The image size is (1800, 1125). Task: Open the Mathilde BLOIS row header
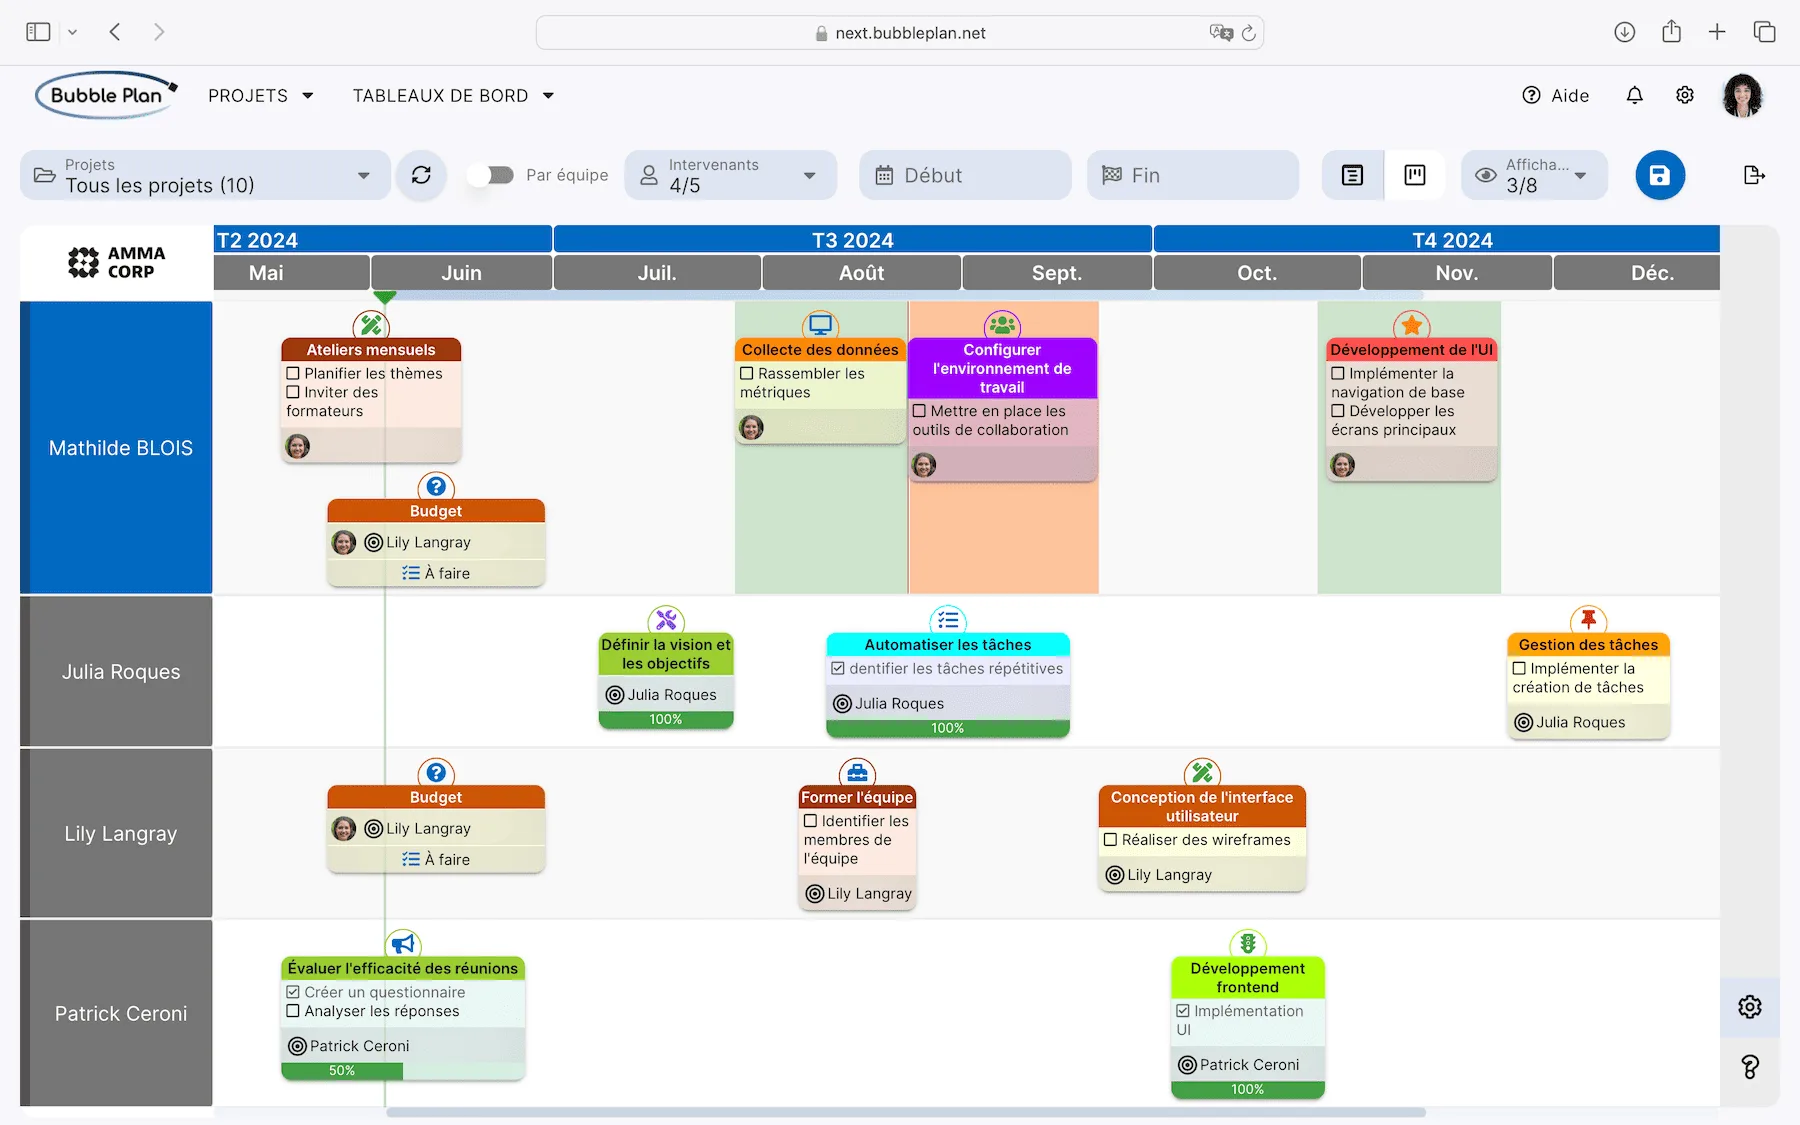click(116, 448)
